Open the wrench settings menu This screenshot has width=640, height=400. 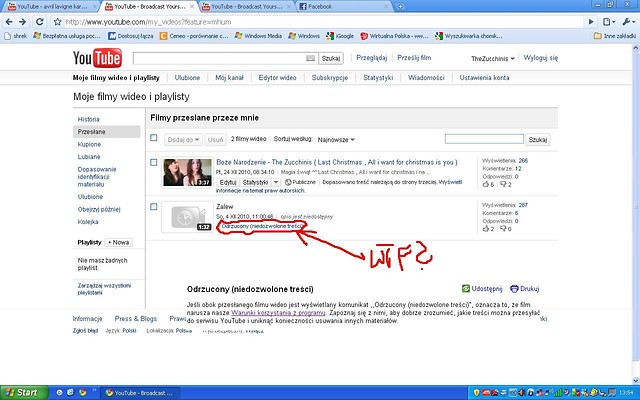tap(627, 22)
